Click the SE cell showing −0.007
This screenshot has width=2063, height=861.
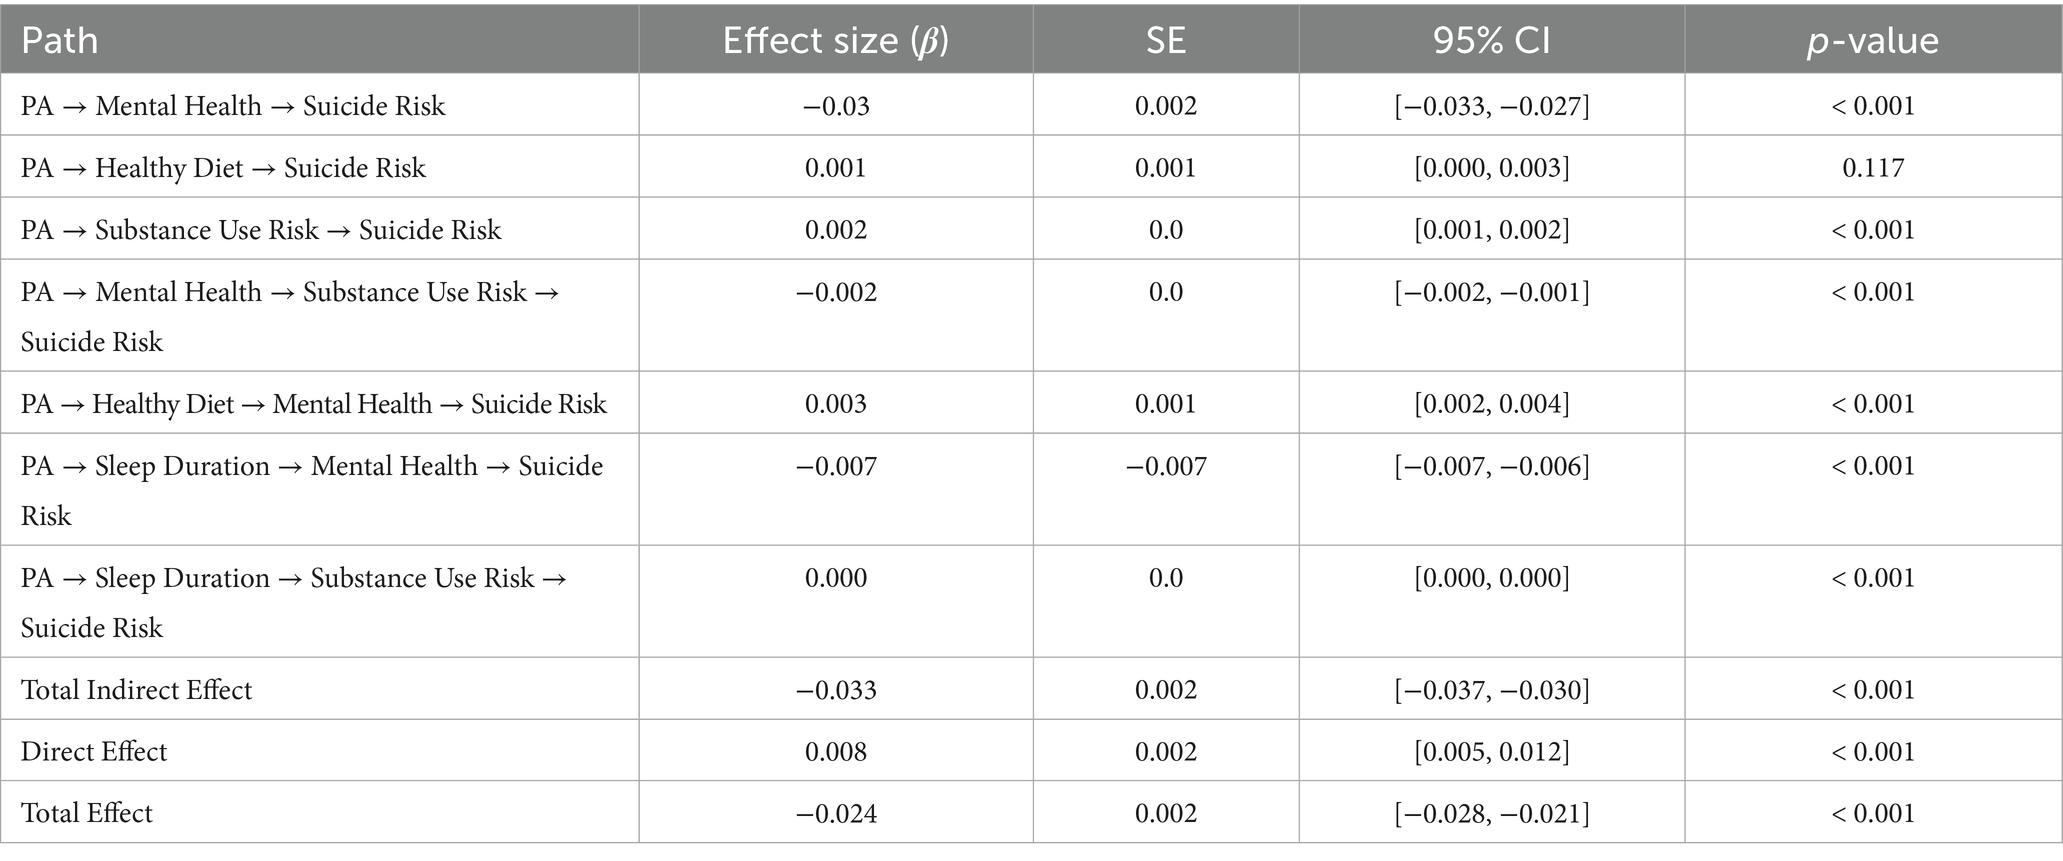[x=1165, y=466]
